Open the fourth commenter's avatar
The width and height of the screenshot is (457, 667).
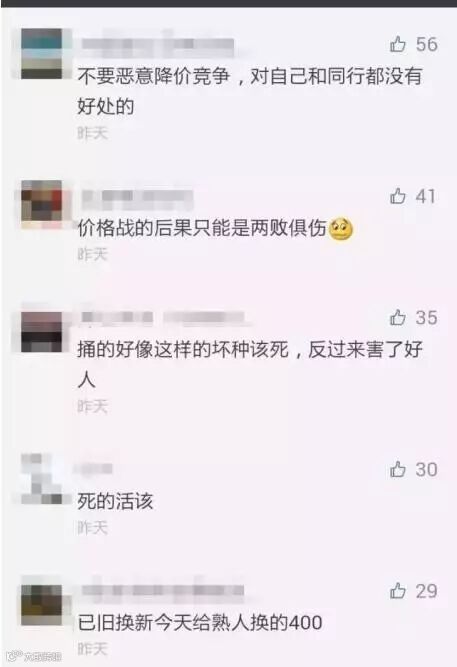coord(42,479)
